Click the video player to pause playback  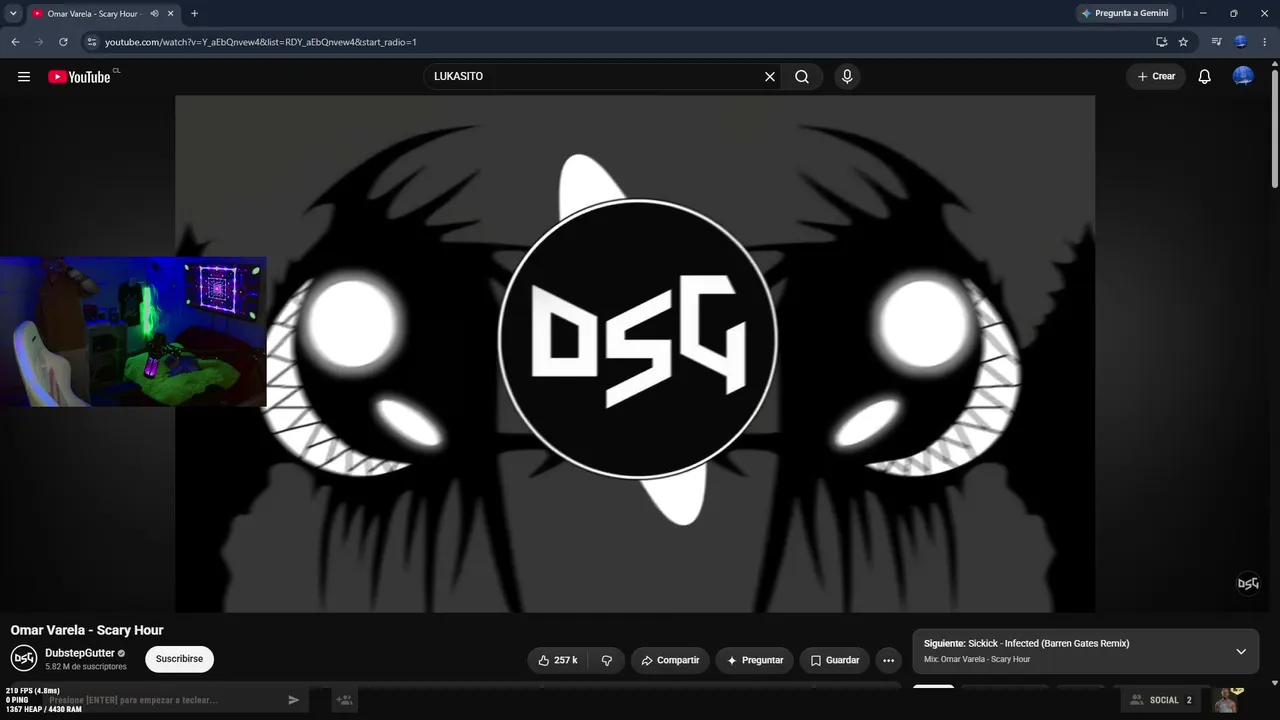[x=635, y=353]
